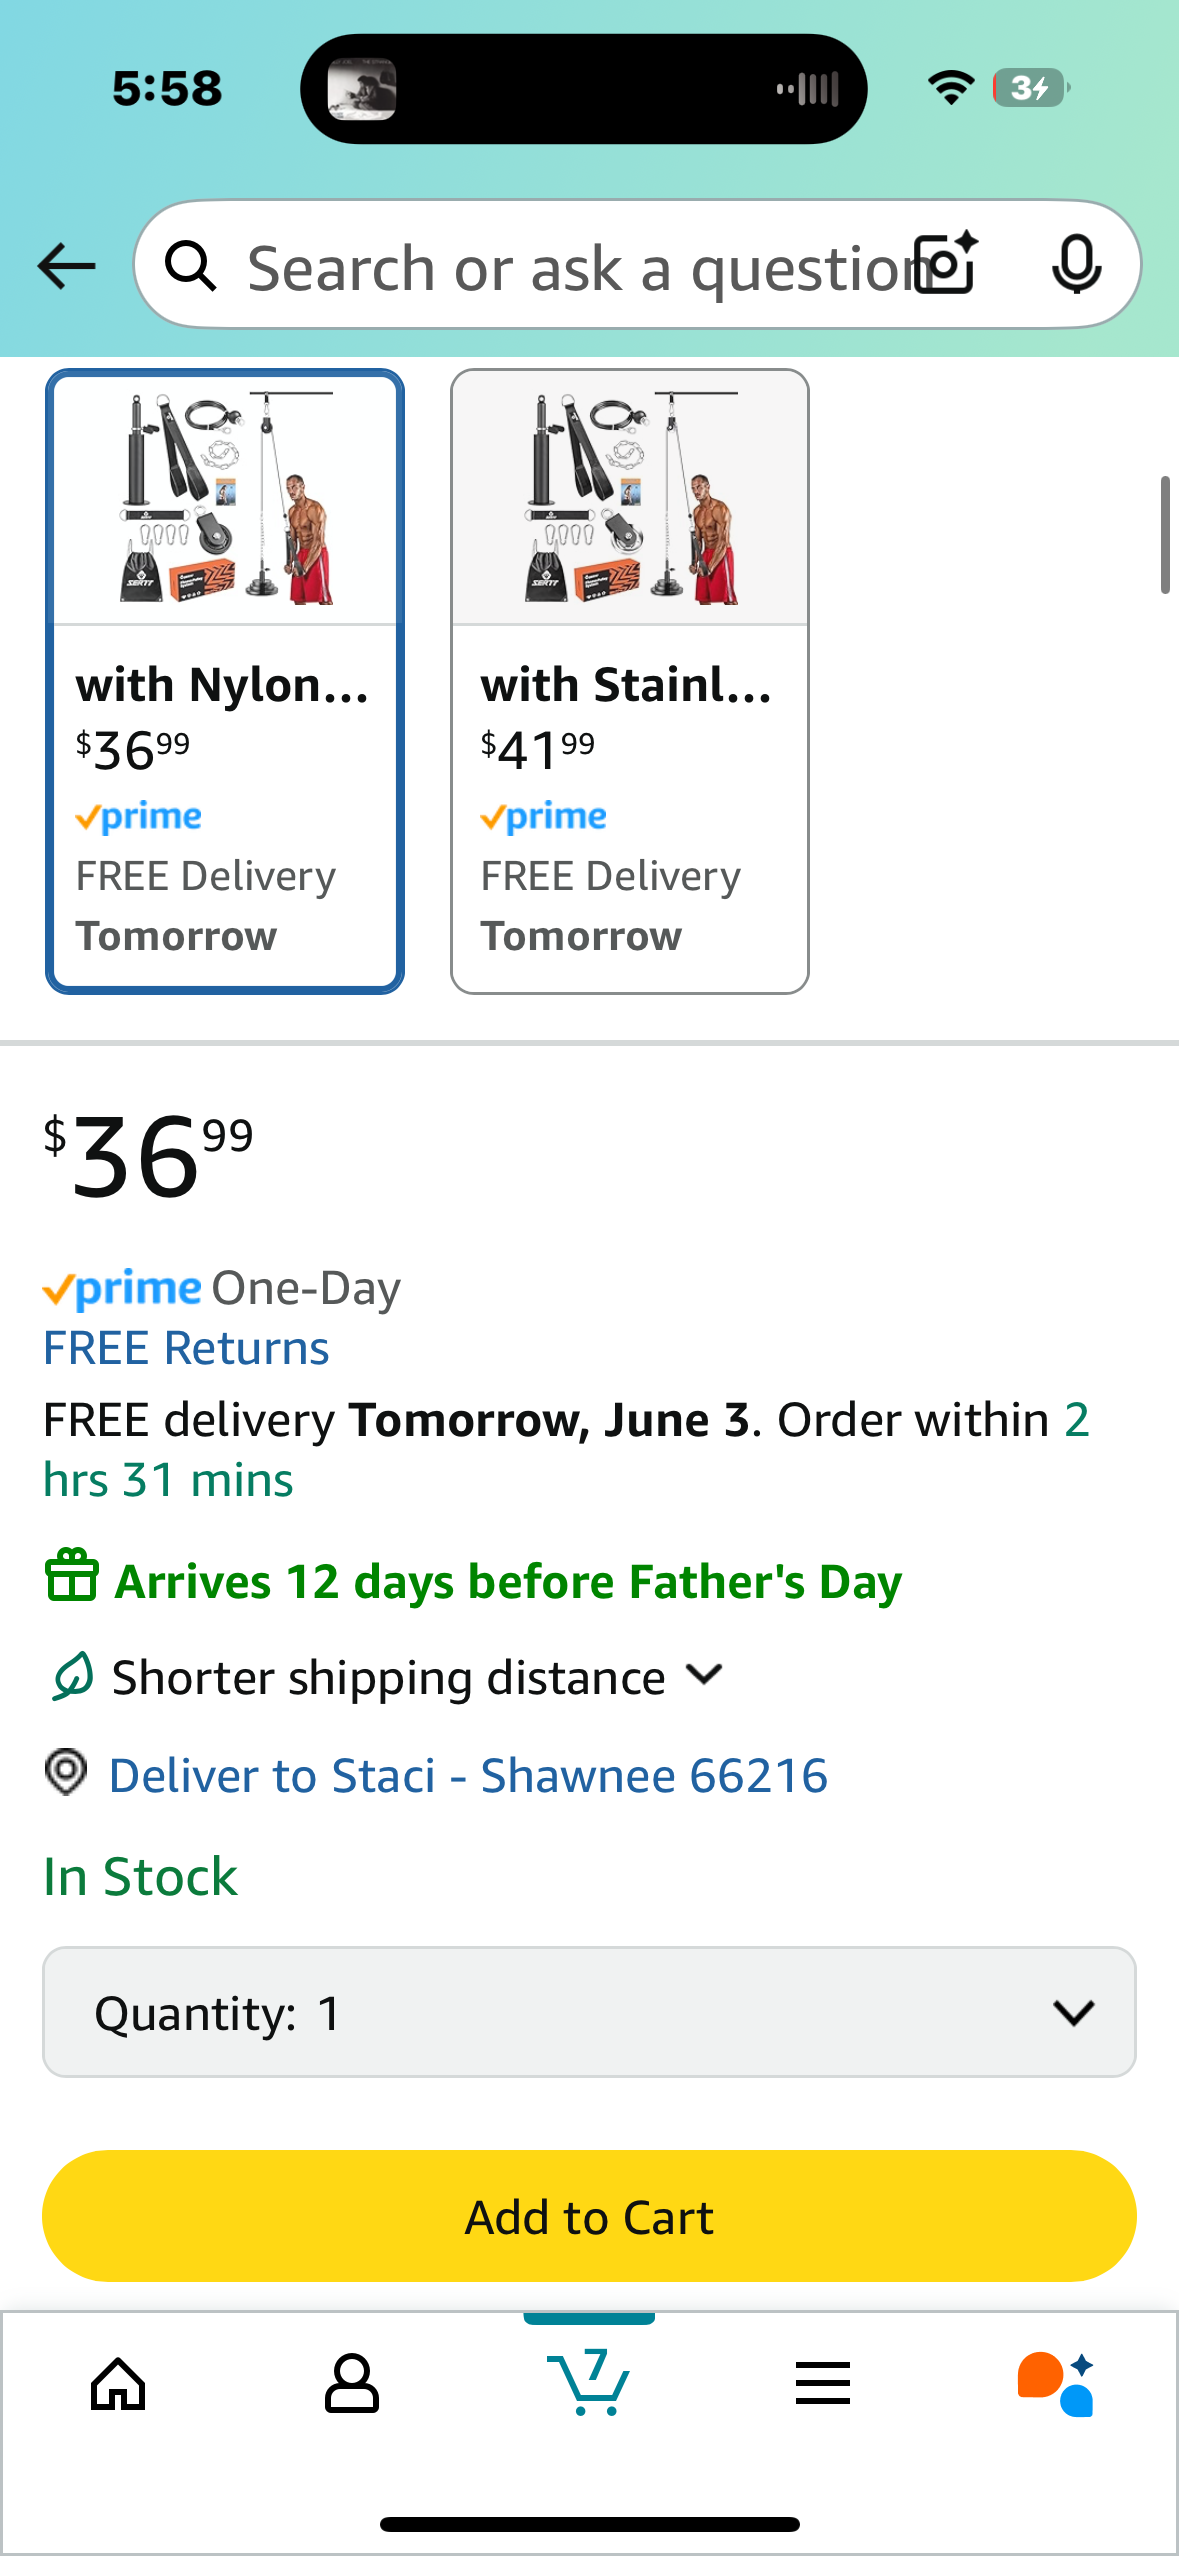Tap the delivery location pin icon
The image size is (1179, 2556).
tap(66, 1772)
